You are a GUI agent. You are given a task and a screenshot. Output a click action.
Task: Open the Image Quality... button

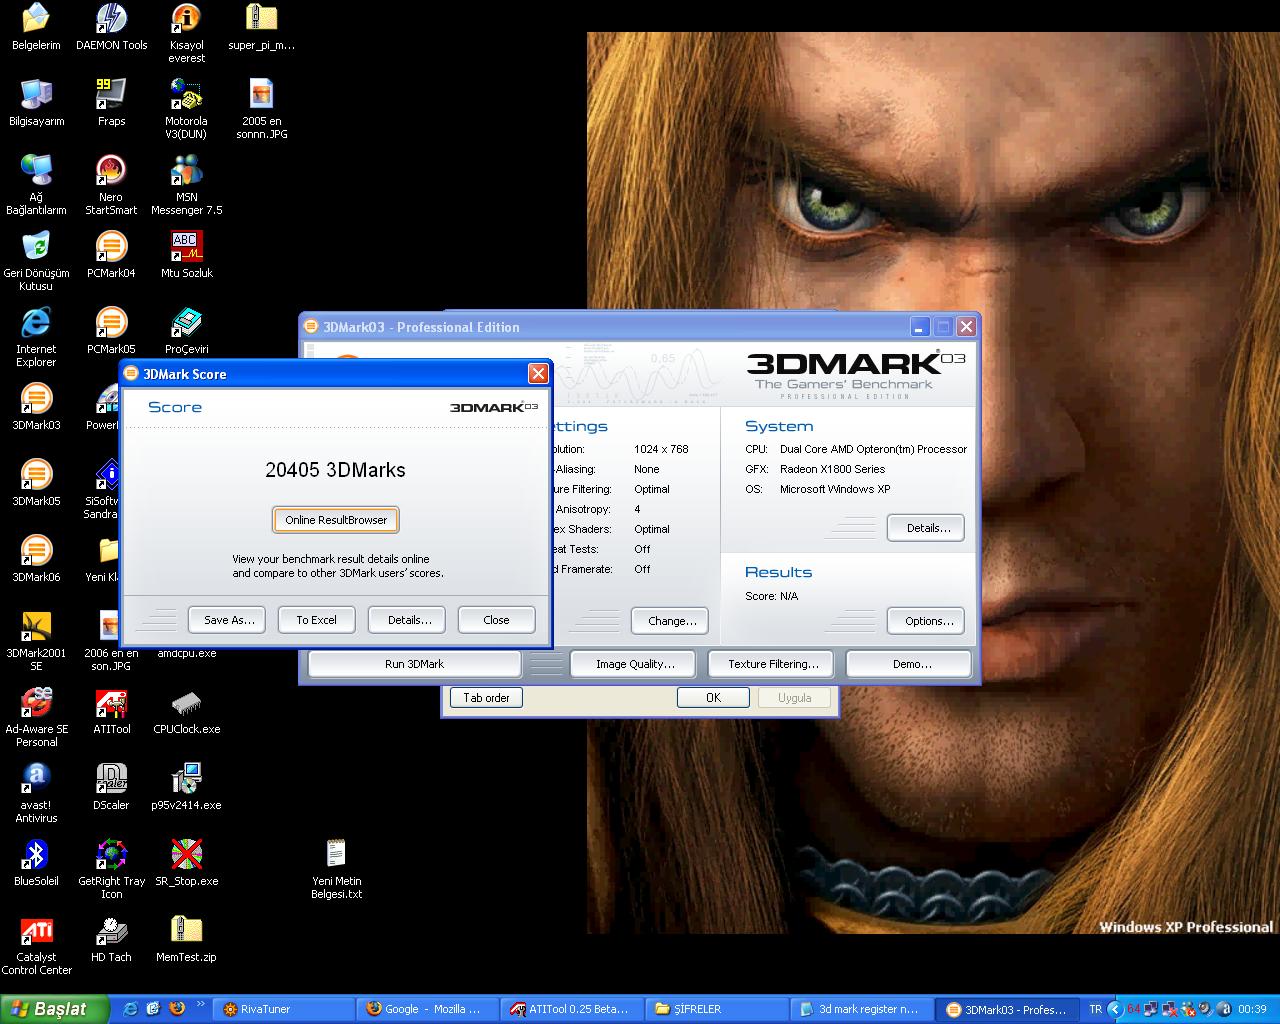tap(635, 664)
